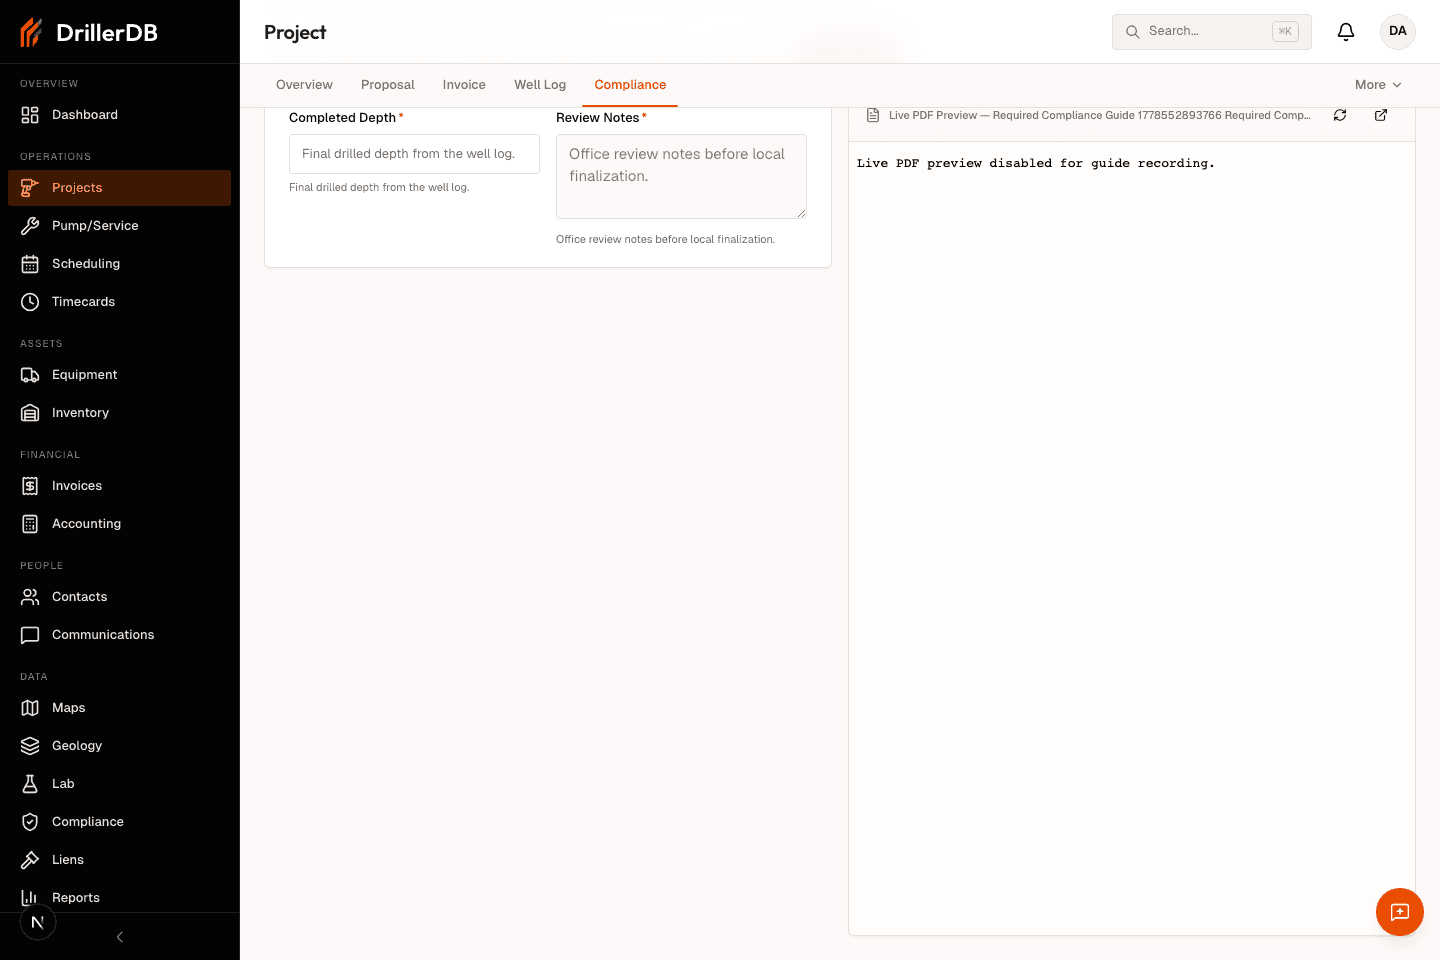Open the Dashboard grid icon
Screen dimensions: 1440x960
pos(30,115)
